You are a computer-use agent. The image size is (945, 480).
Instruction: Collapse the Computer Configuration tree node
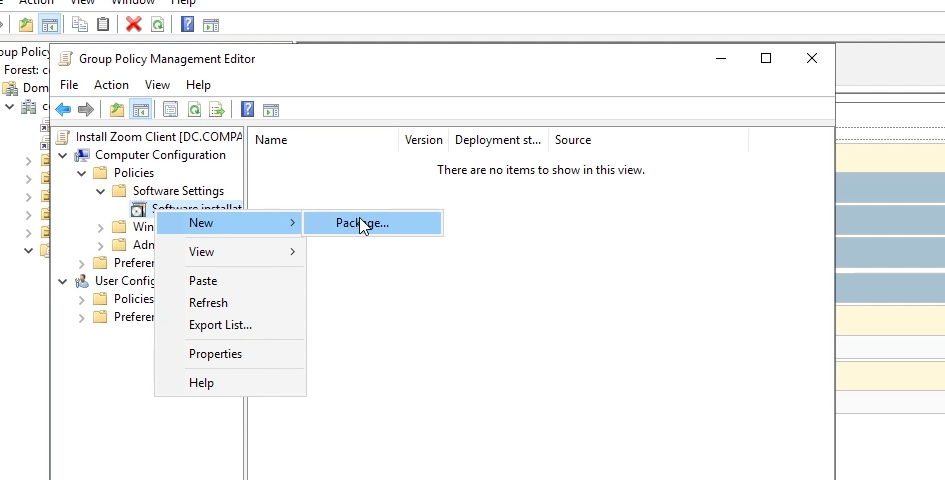pos(64,155)
